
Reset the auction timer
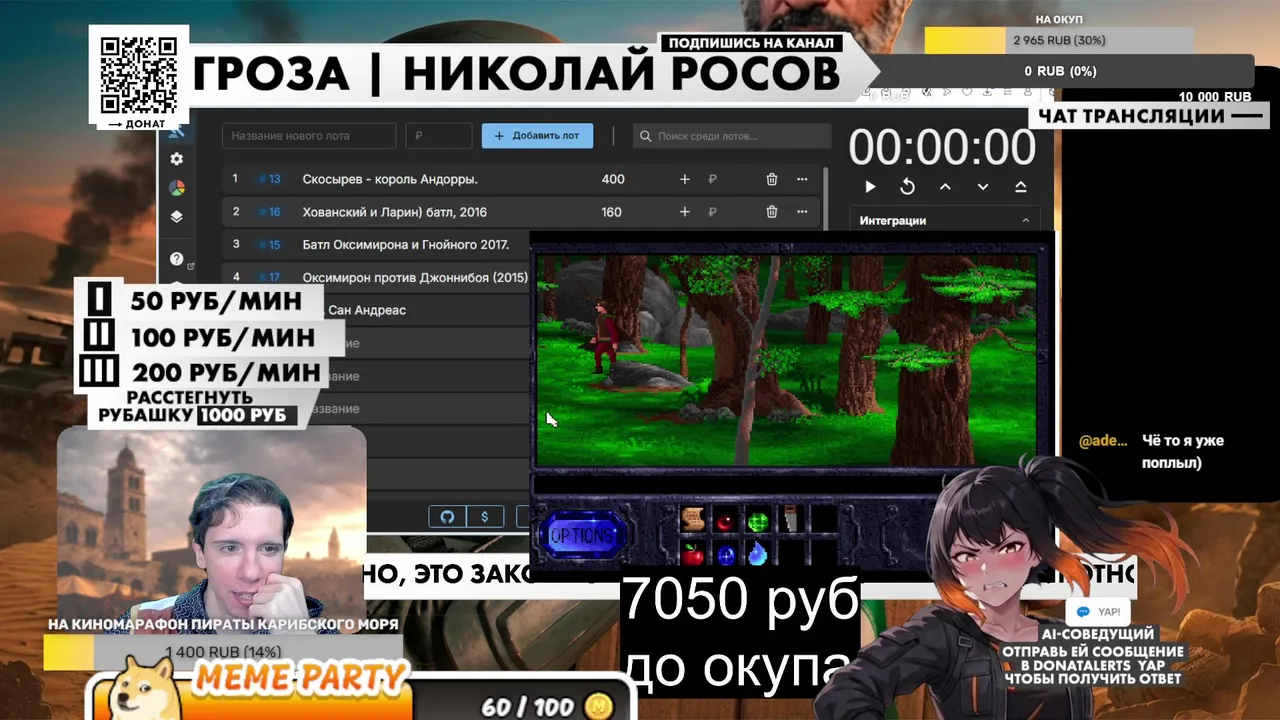[907, 187]
